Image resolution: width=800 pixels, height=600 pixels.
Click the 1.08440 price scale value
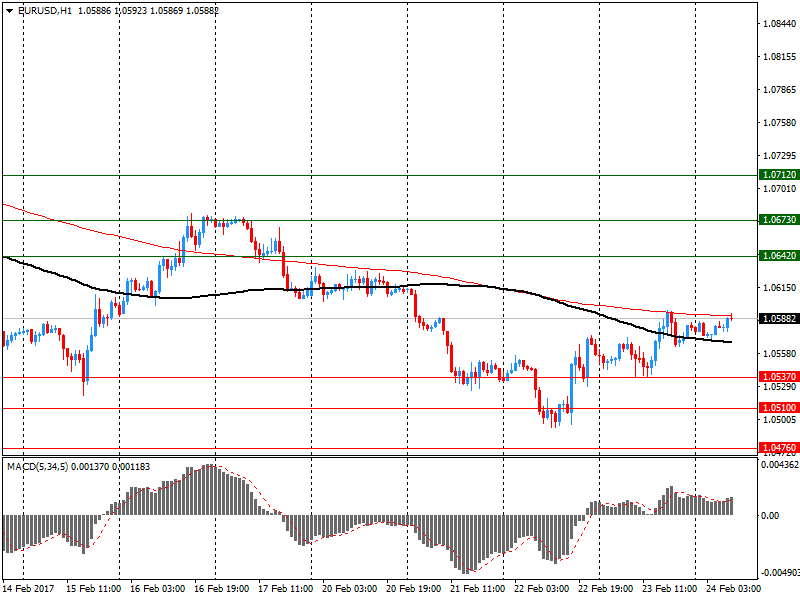click(x=780, y=23)
